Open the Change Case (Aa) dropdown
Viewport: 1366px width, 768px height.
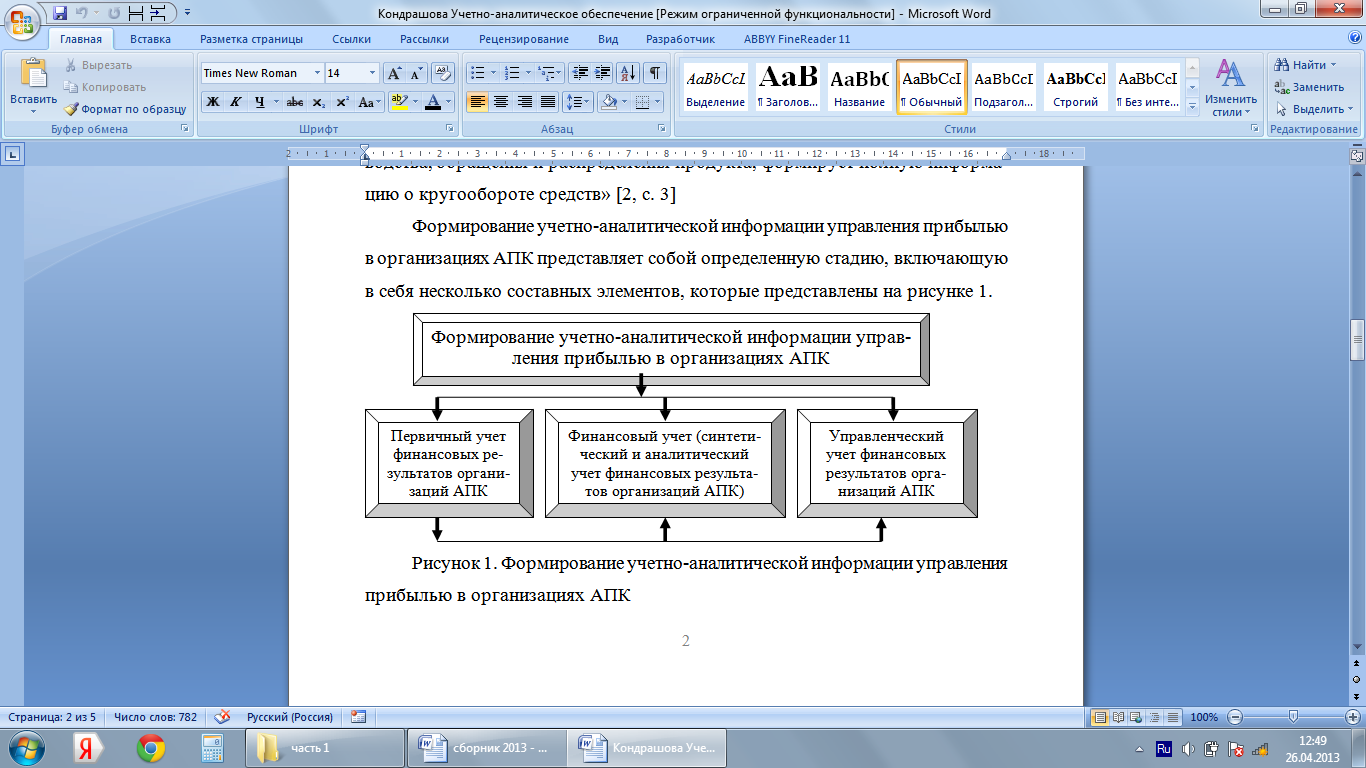[370, 102]
